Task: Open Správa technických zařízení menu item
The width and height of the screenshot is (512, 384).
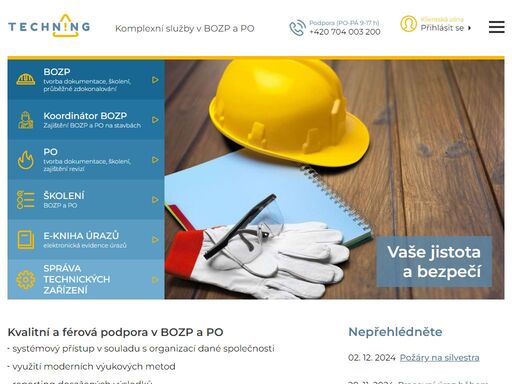Action: click(x=86, y=279)
